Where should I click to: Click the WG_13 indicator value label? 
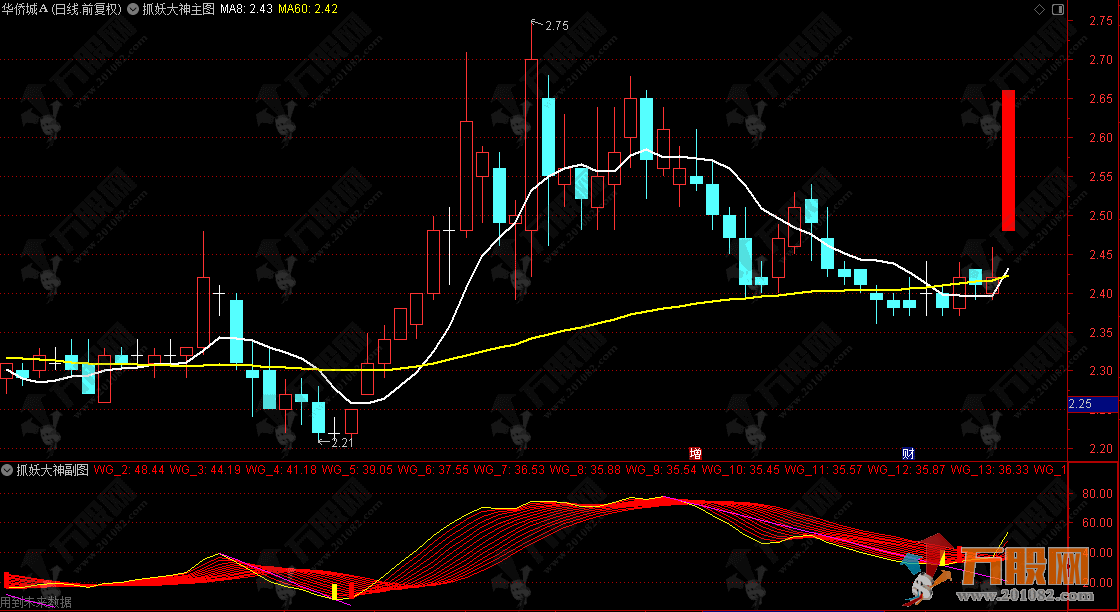point(988,469)
